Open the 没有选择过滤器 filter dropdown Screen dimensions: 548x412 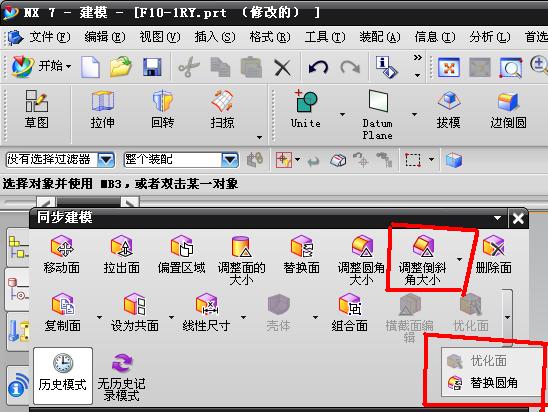click(x=106, y=160)
